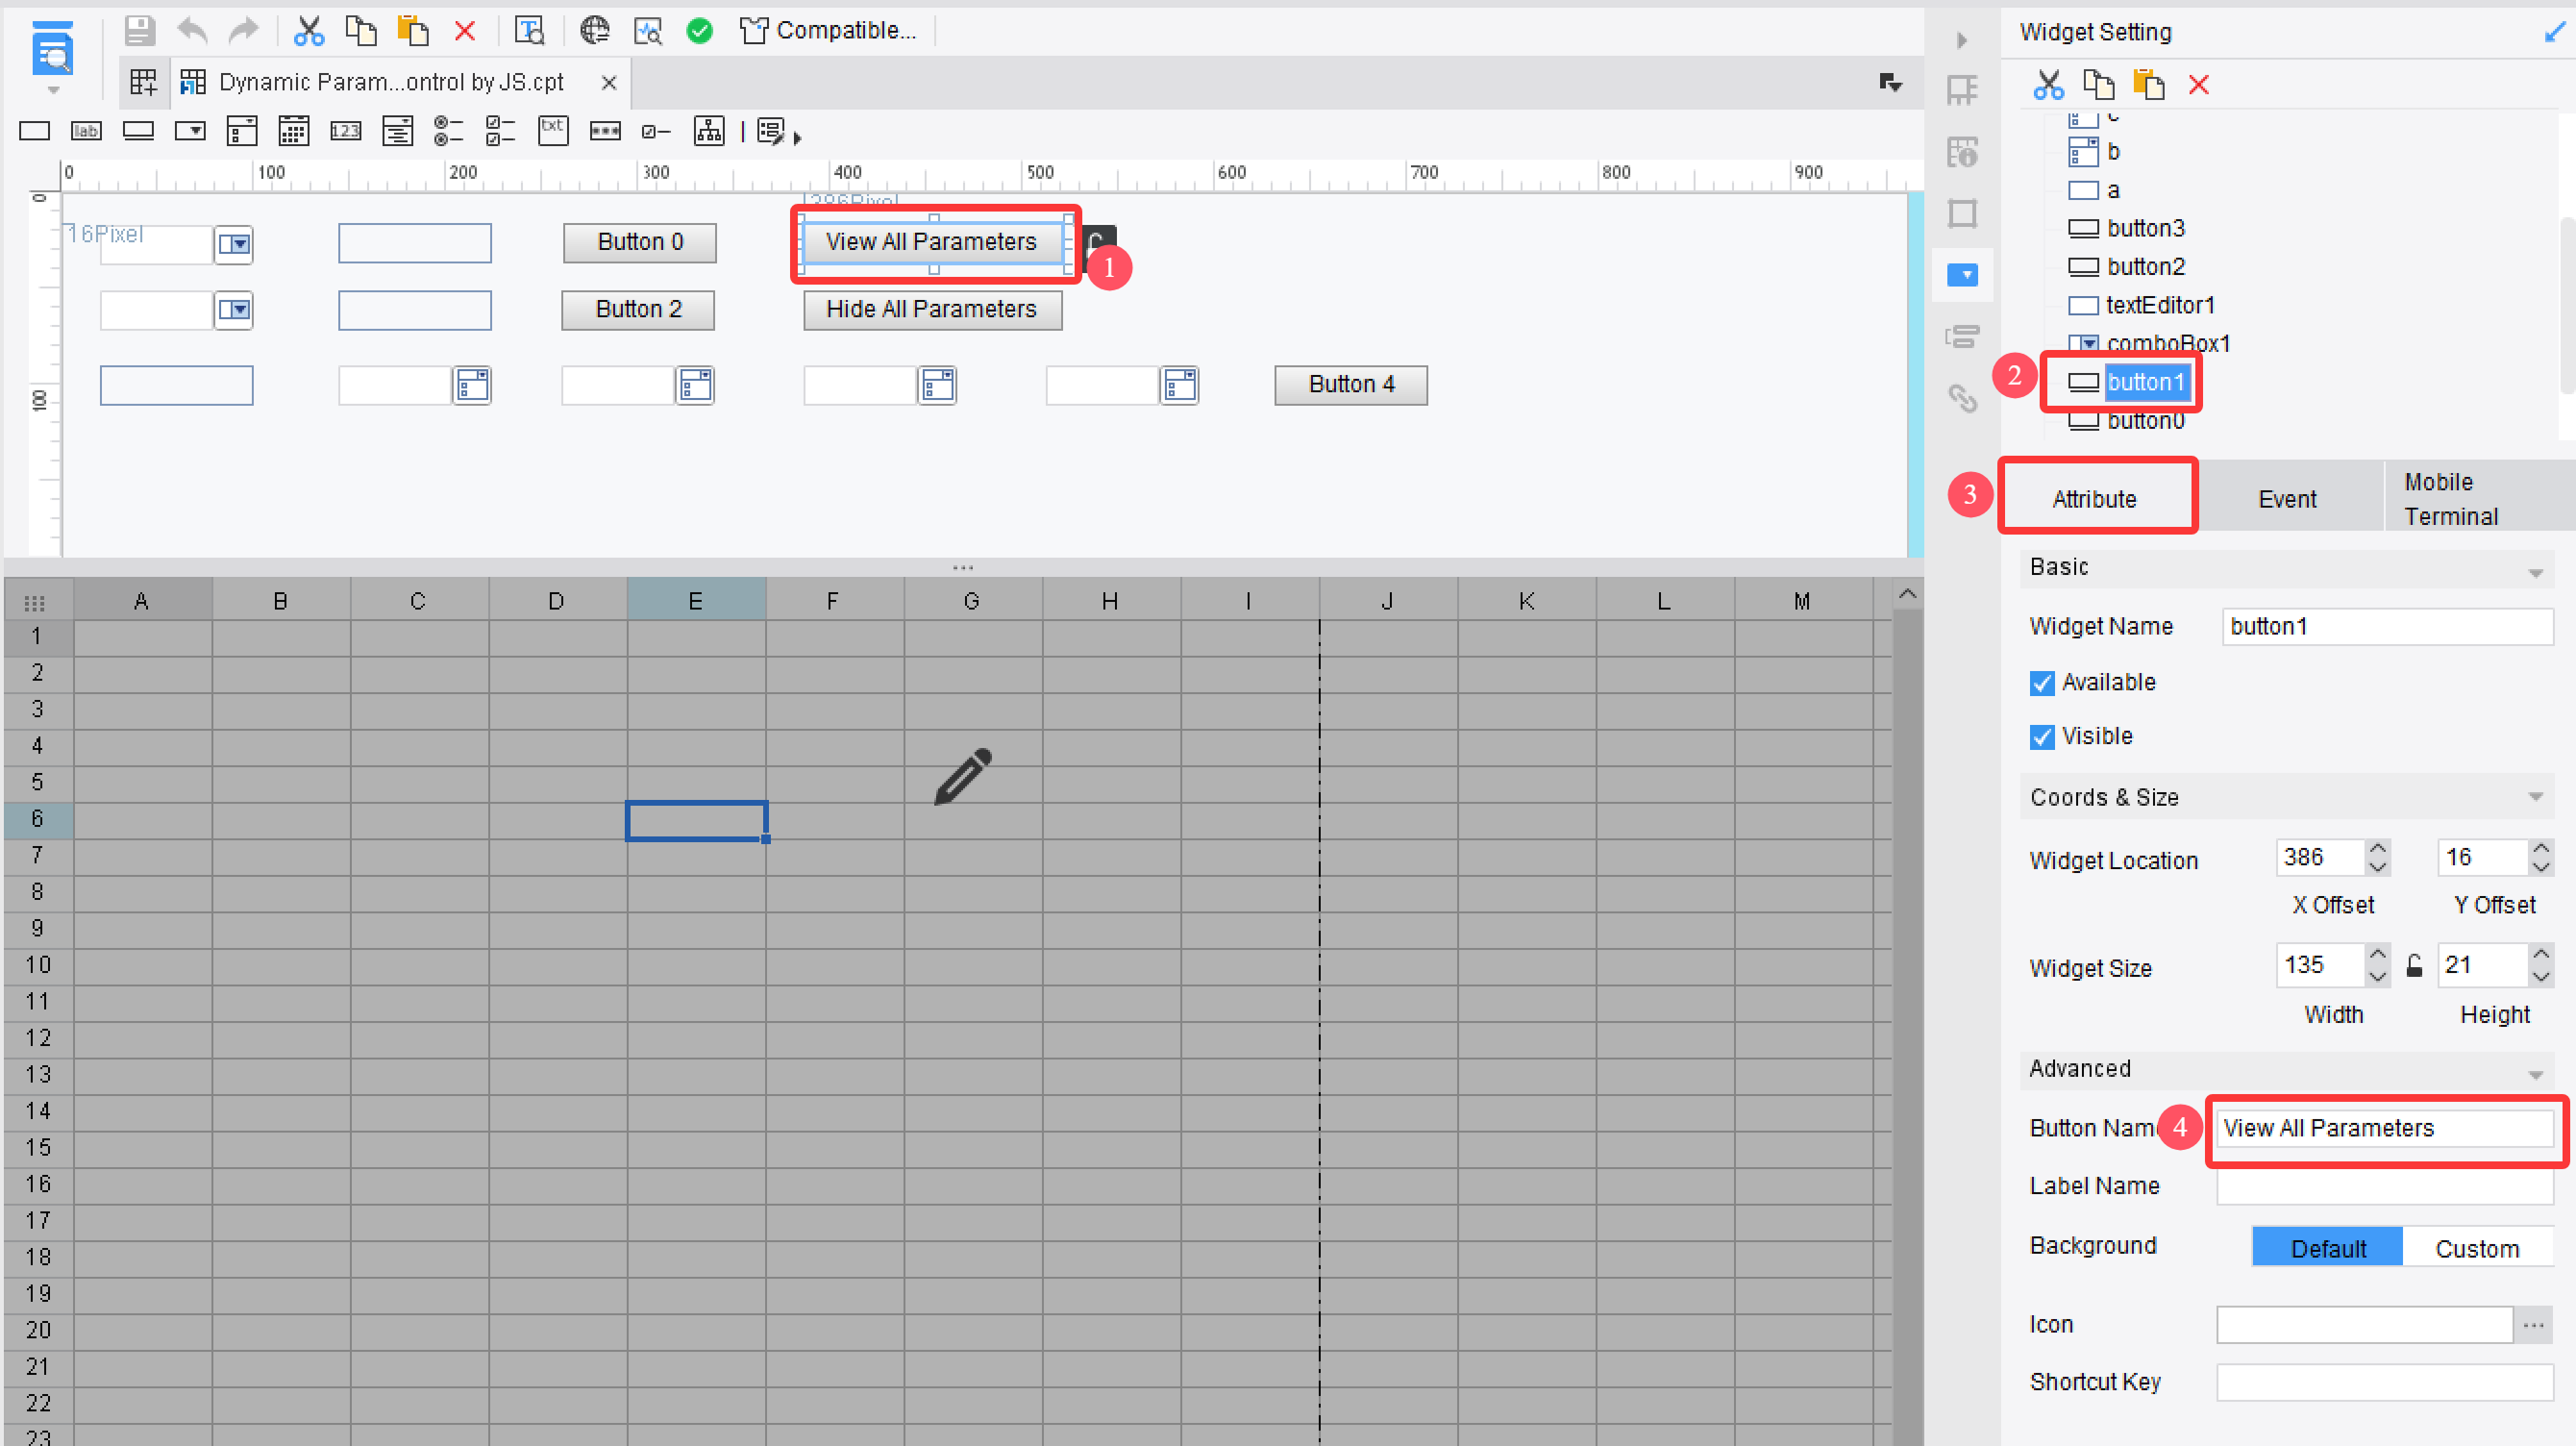
Task: Collapse the Advanced section
Action: tap(2535, 1074)
